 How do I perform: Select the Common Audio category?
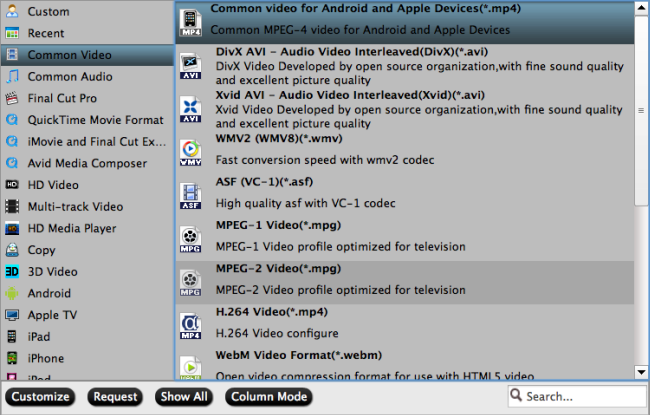coord(87,76)
